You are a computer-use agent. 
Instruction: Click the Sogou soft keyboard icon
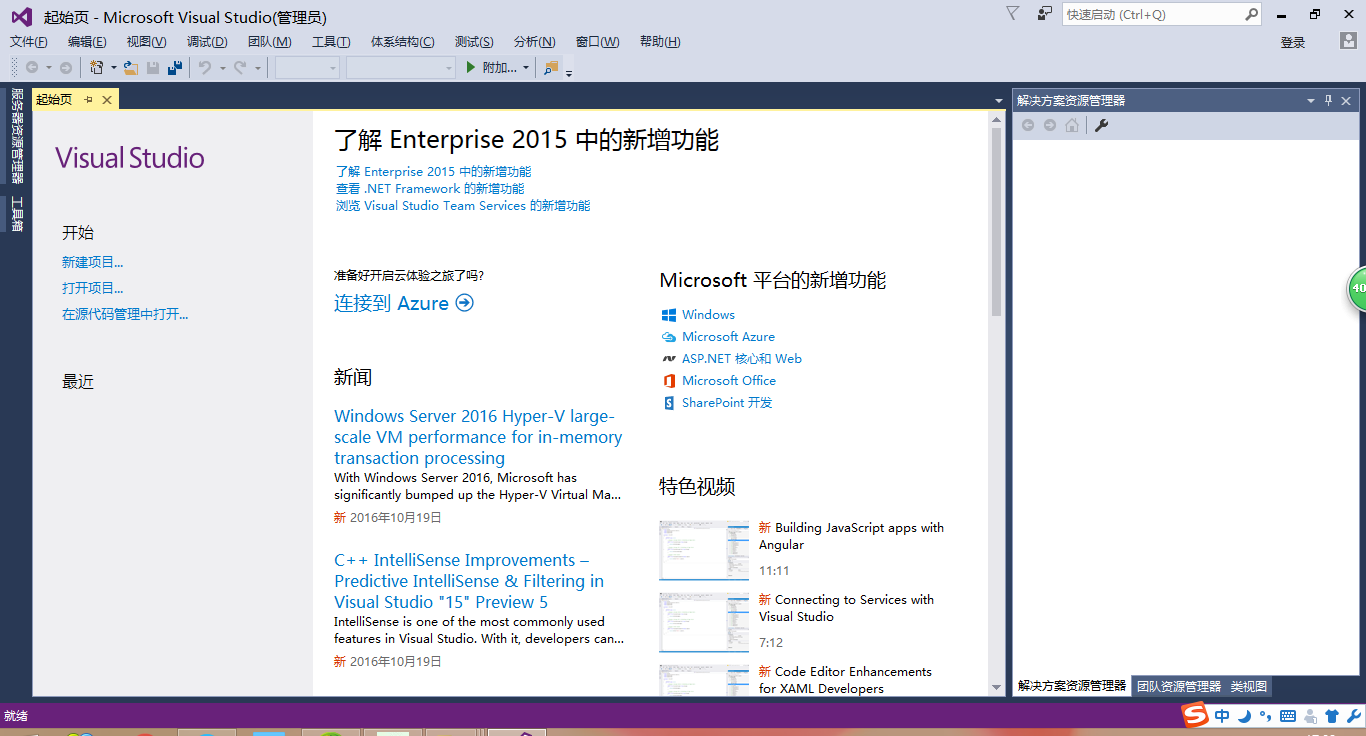[1288, 716]
